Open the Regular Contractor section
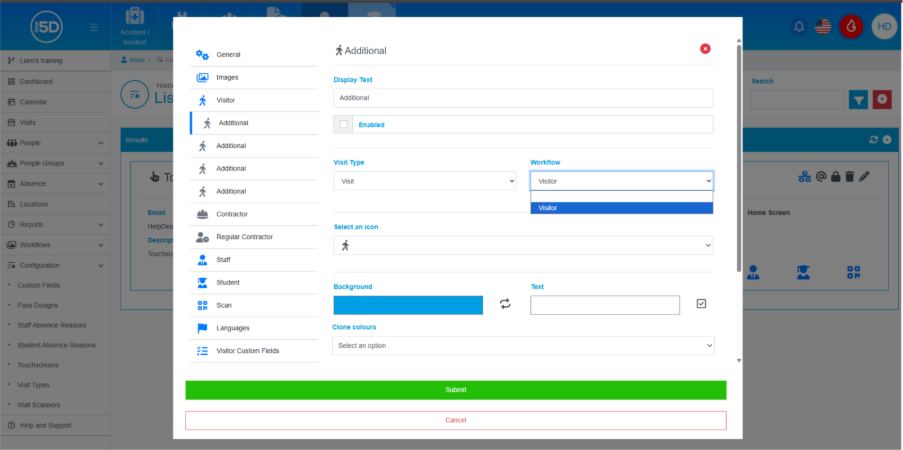The image size is (903, 450). [254, 237]
